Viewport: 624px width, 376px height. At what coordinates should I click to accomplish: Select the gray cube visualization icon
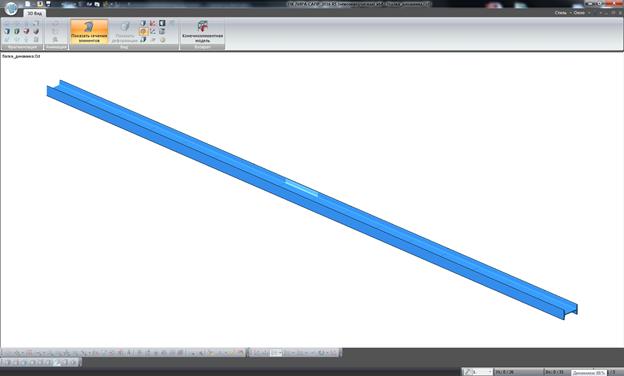pos(36,31)
